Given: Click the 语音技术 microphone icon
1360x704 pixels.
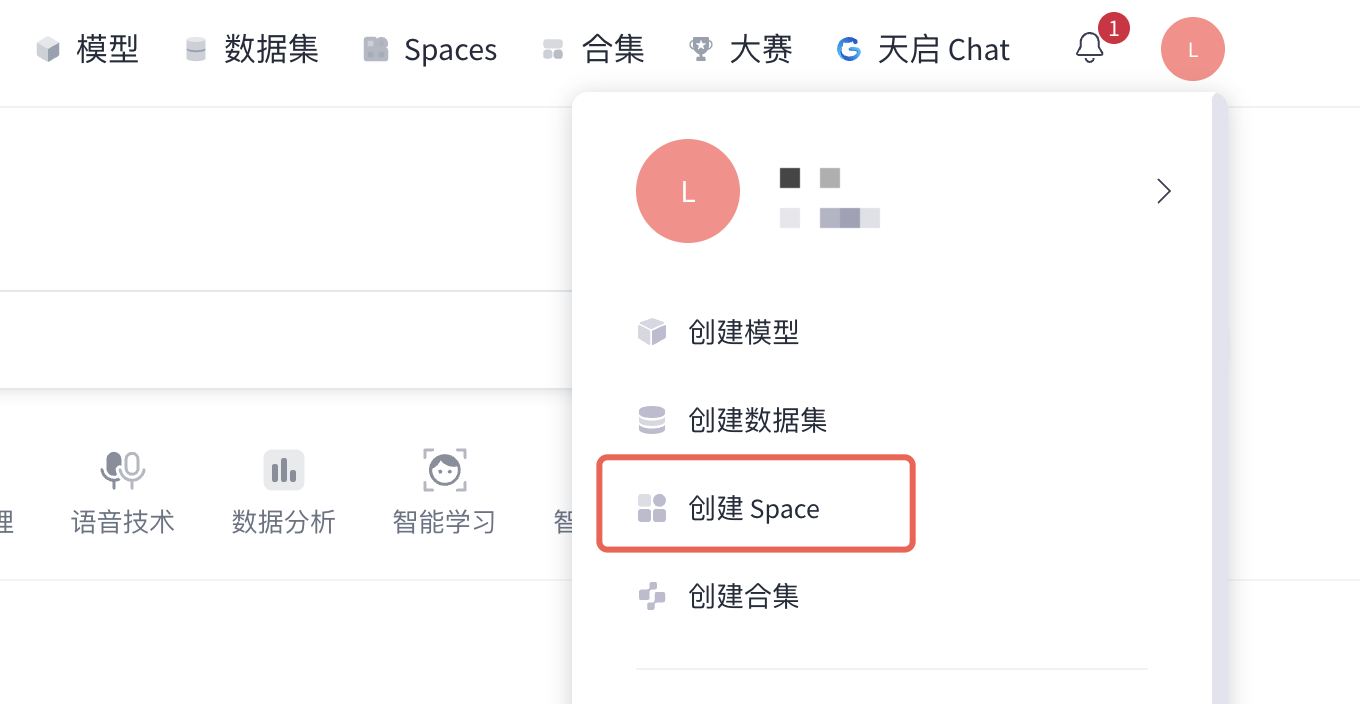Looking at the screenshot, I should (x=123, y=469).
